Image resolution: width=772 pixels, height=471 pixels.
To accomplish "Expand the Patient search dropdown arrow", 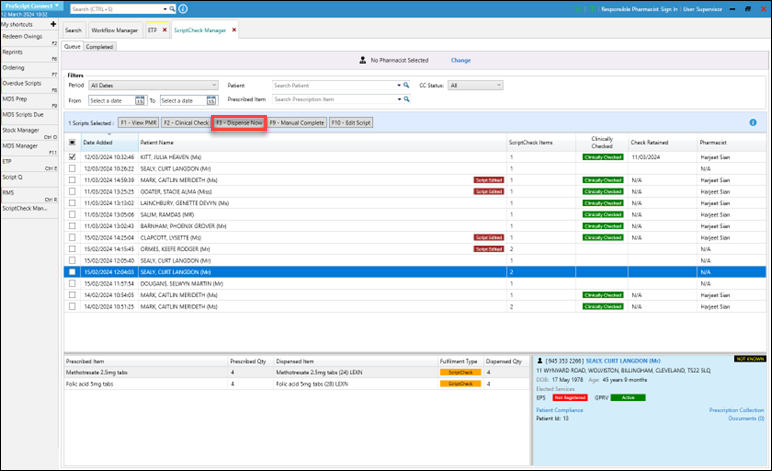I will point(399,86).
